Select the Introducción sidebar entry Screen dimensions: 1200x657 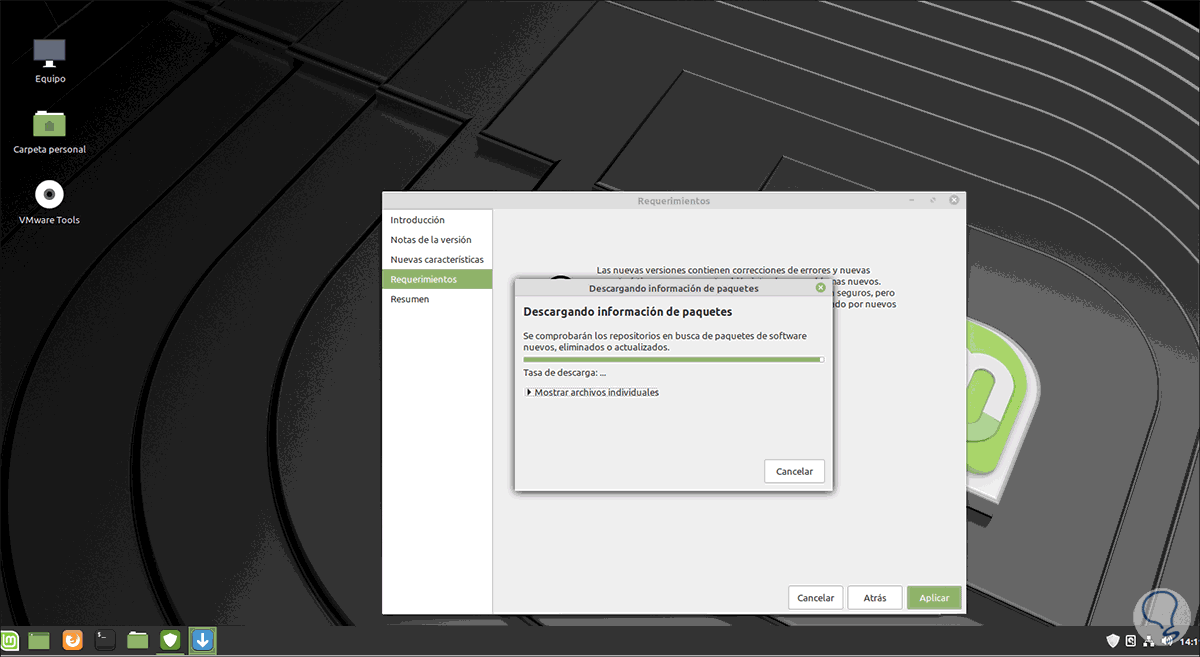420,219
